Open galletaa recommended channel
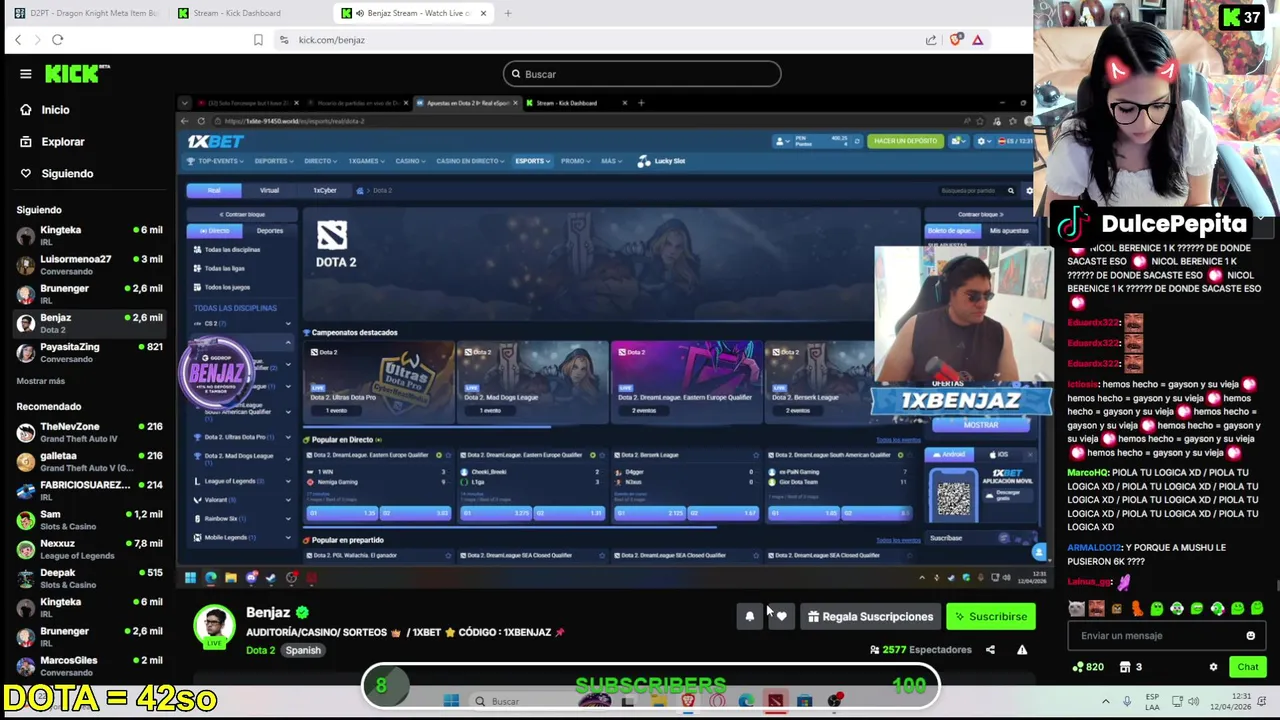The height and width of the screenshot is (720, 1280). 90,462
